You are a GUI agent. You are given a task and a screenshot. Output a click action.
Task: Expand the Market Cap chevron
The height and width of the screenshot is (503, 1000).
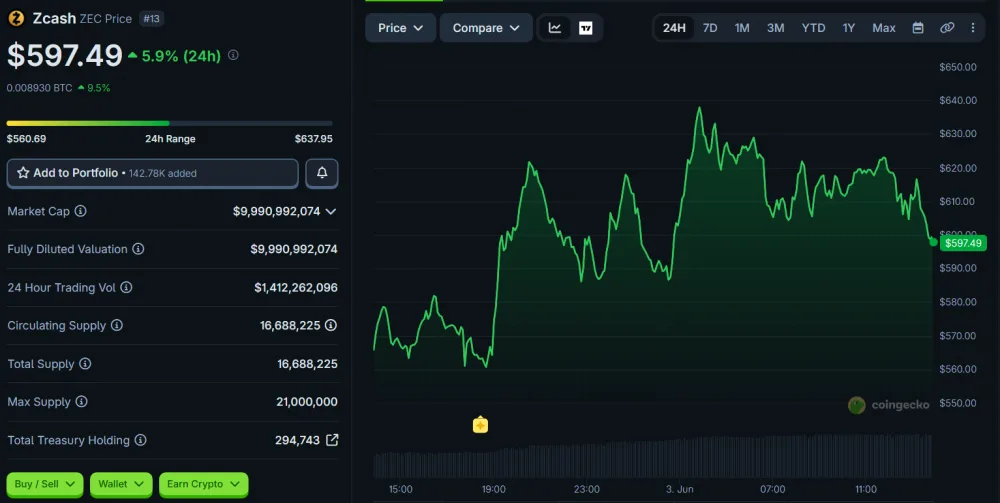(x=330, y=211)
